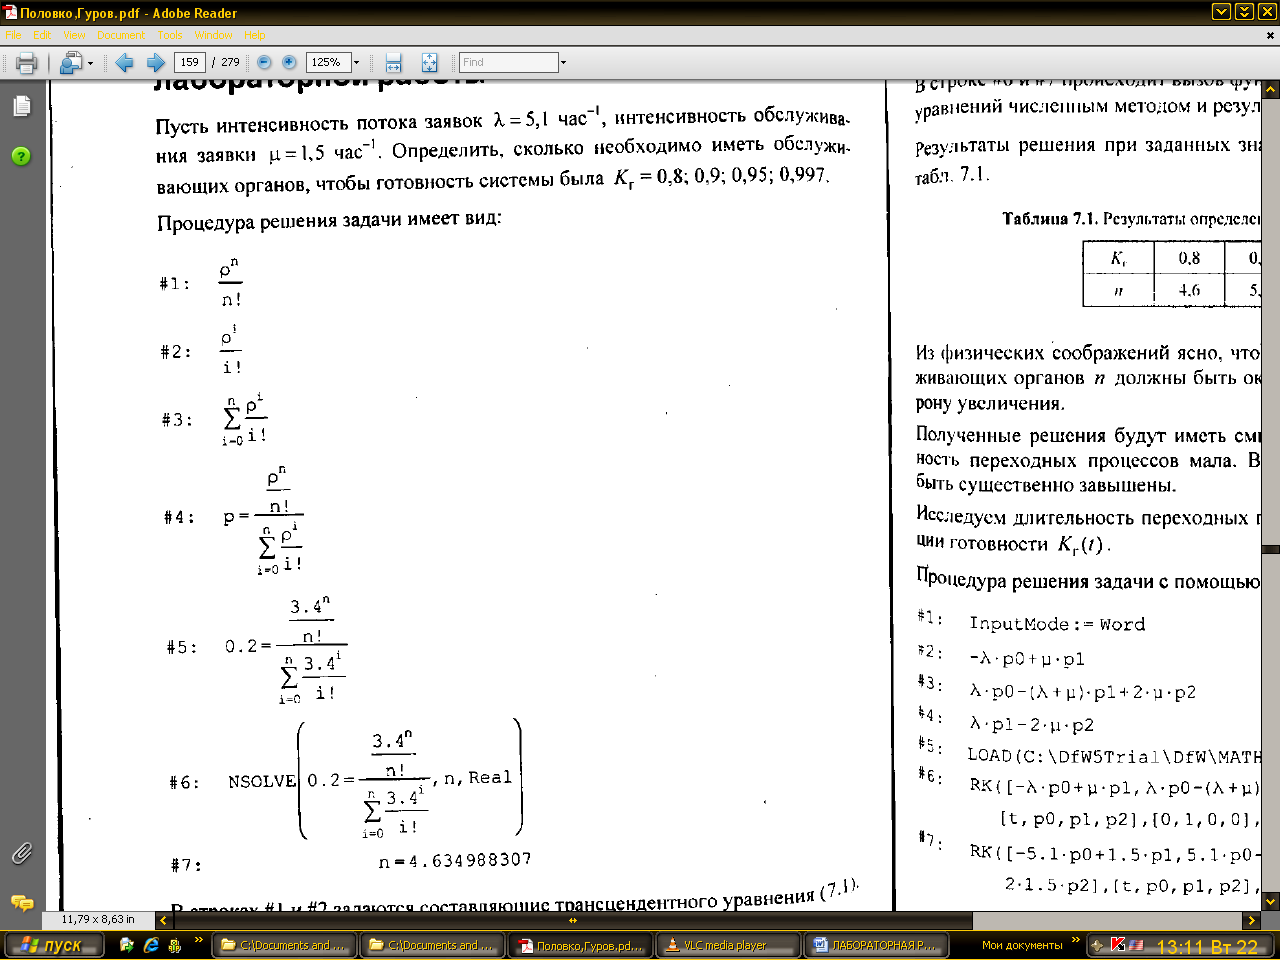Open the File menu
This screenshot has width=1280, height=960.
point(13,35)
